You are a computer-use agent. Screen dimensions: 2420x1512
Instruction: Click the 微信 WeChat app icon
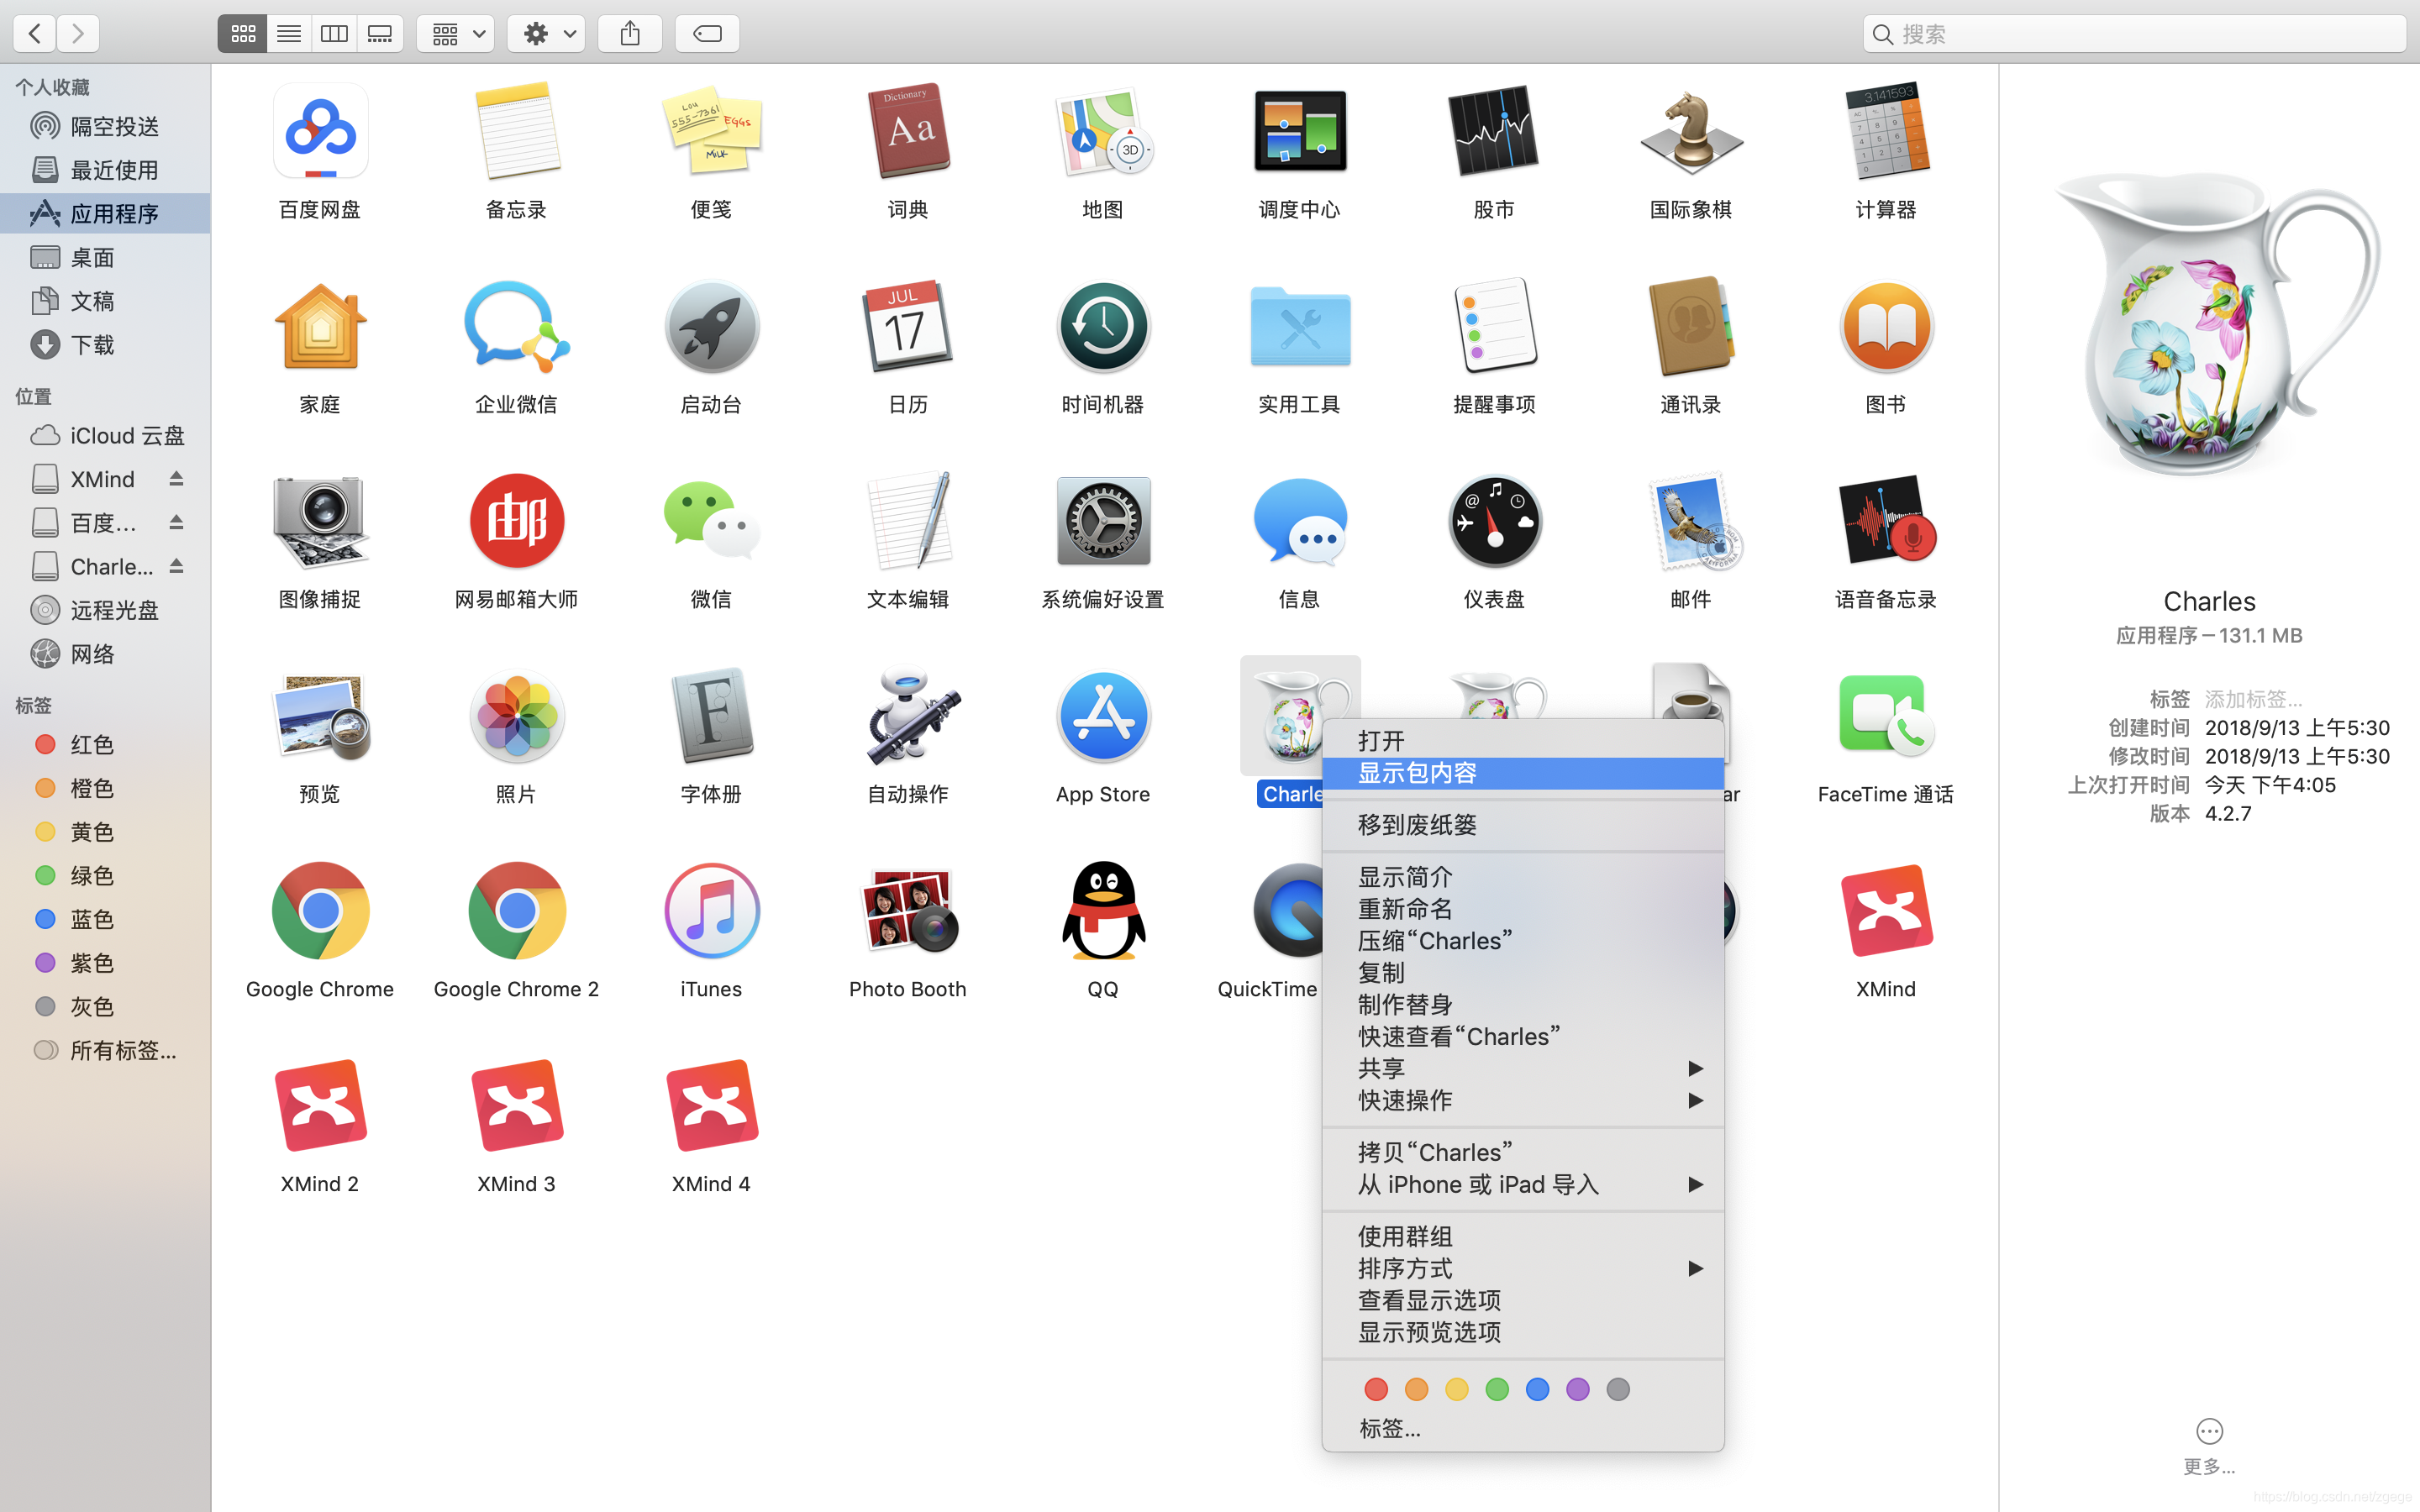[711, 521]
